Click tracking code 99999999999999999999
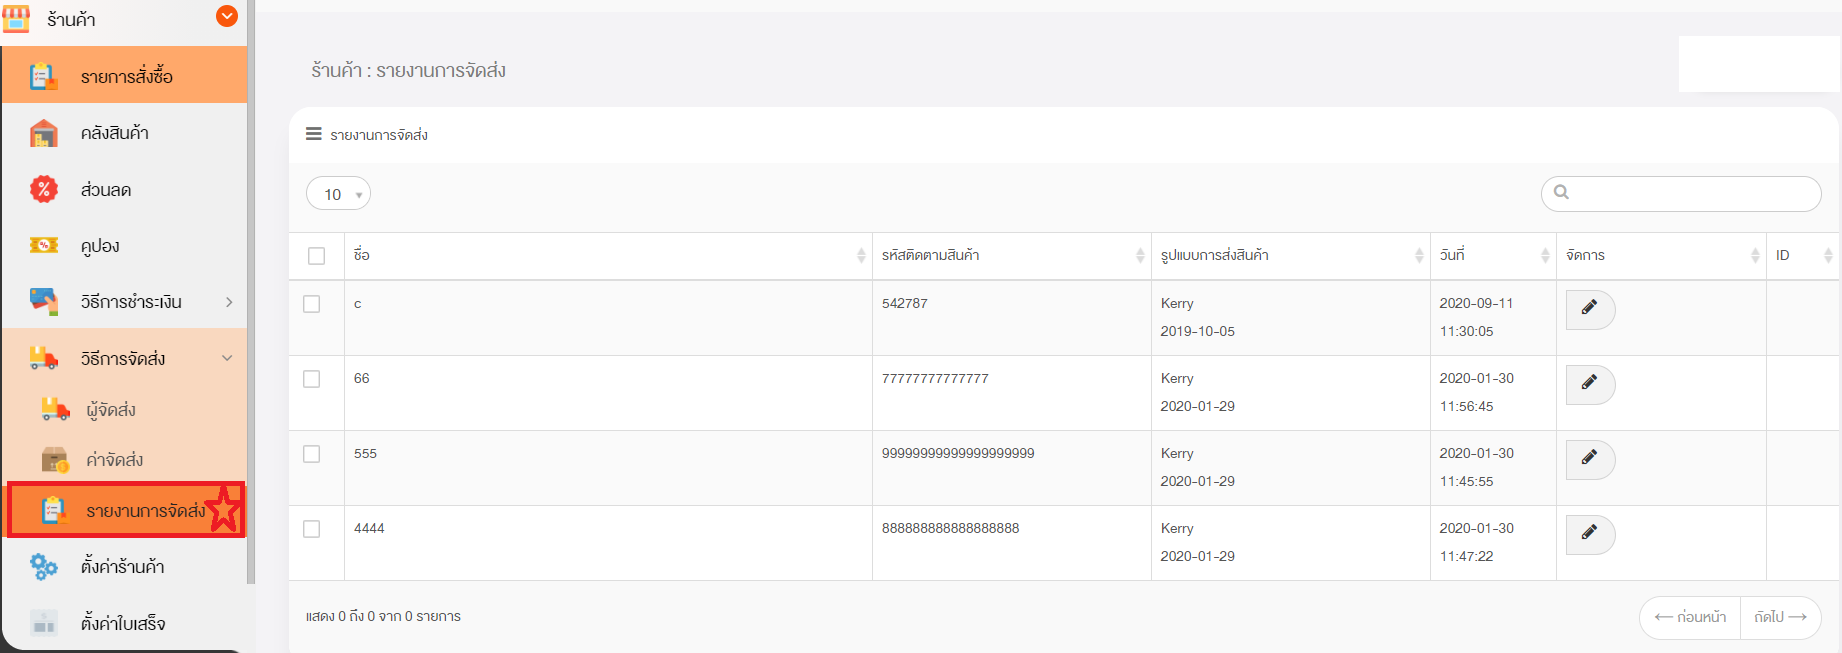The height and width of the screenshot is (653, 1842). click(958, 453)
